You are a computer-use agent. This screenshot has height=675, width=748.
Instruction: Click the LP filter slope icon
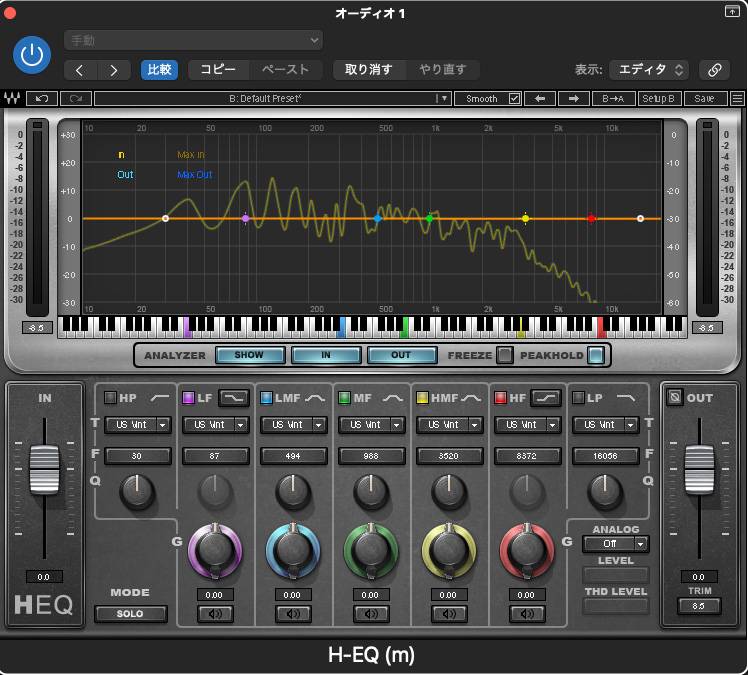pos(626,398)
